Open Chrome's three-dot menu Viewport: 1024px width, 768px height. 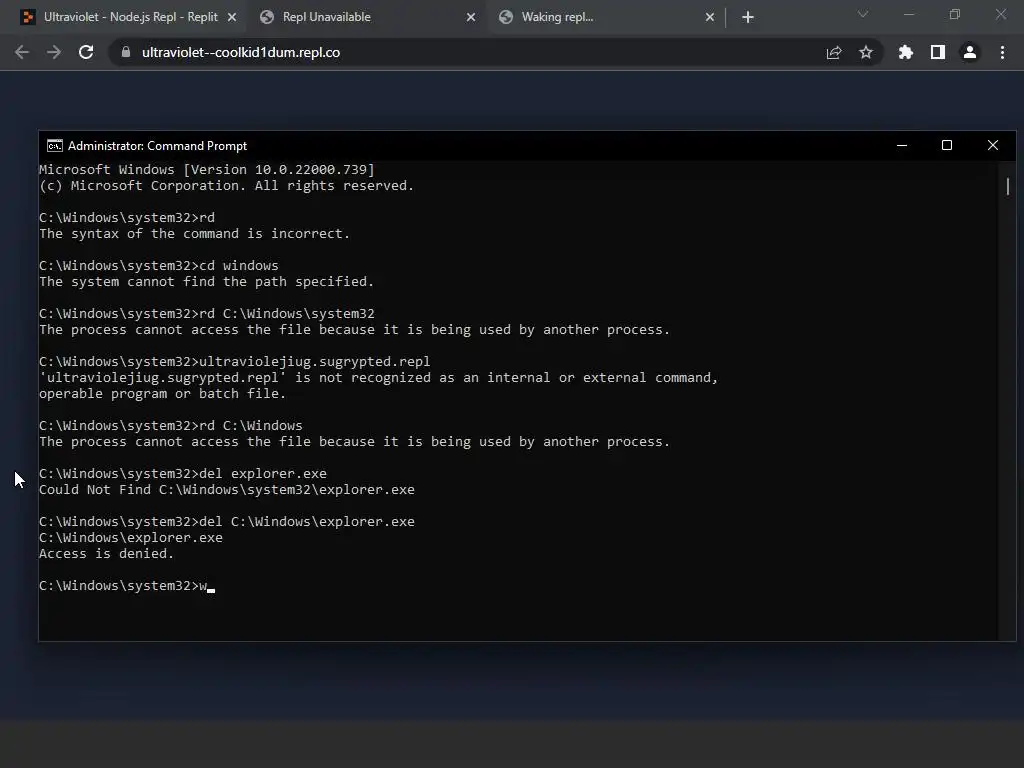click(x=1002, y=52)
